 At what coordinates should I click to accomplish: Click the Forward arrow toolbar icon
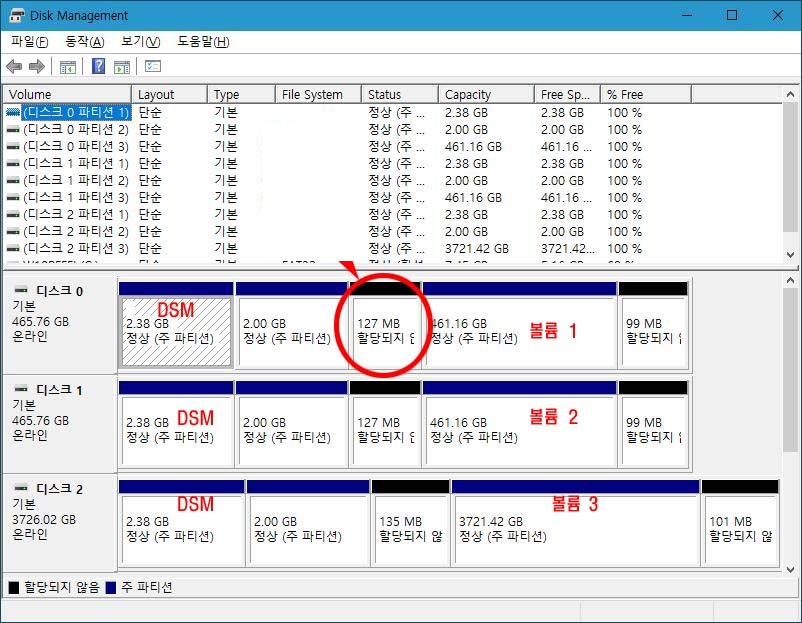click(x=37, y=67)
